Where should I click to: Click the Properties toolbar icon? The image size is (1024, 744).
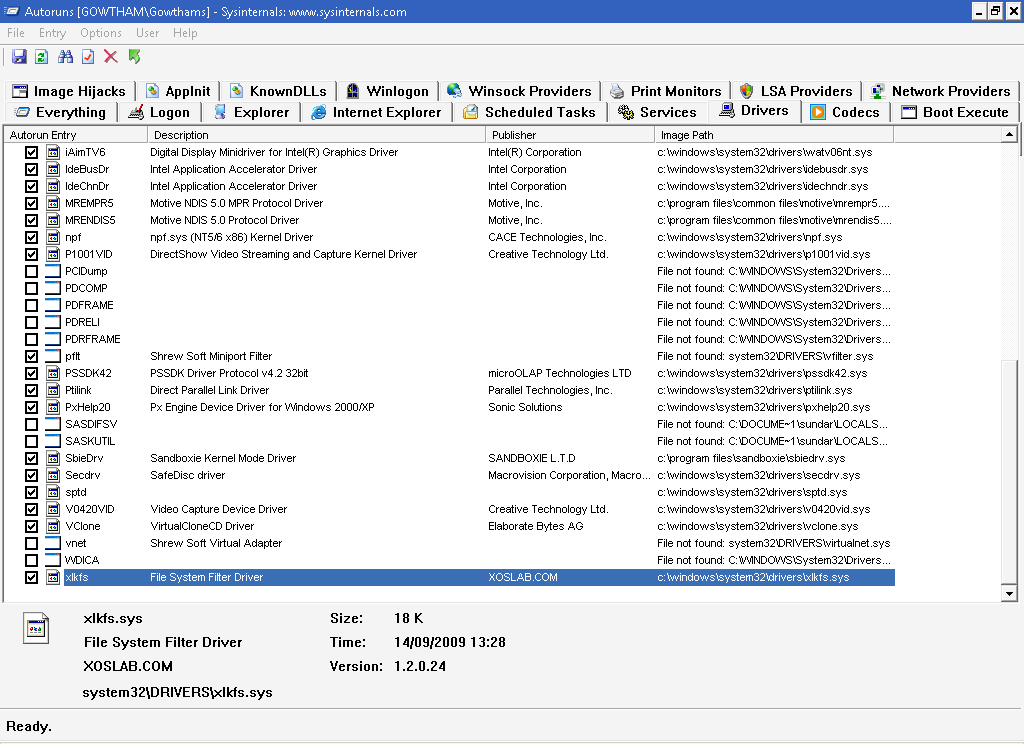[x=88, y=57]
